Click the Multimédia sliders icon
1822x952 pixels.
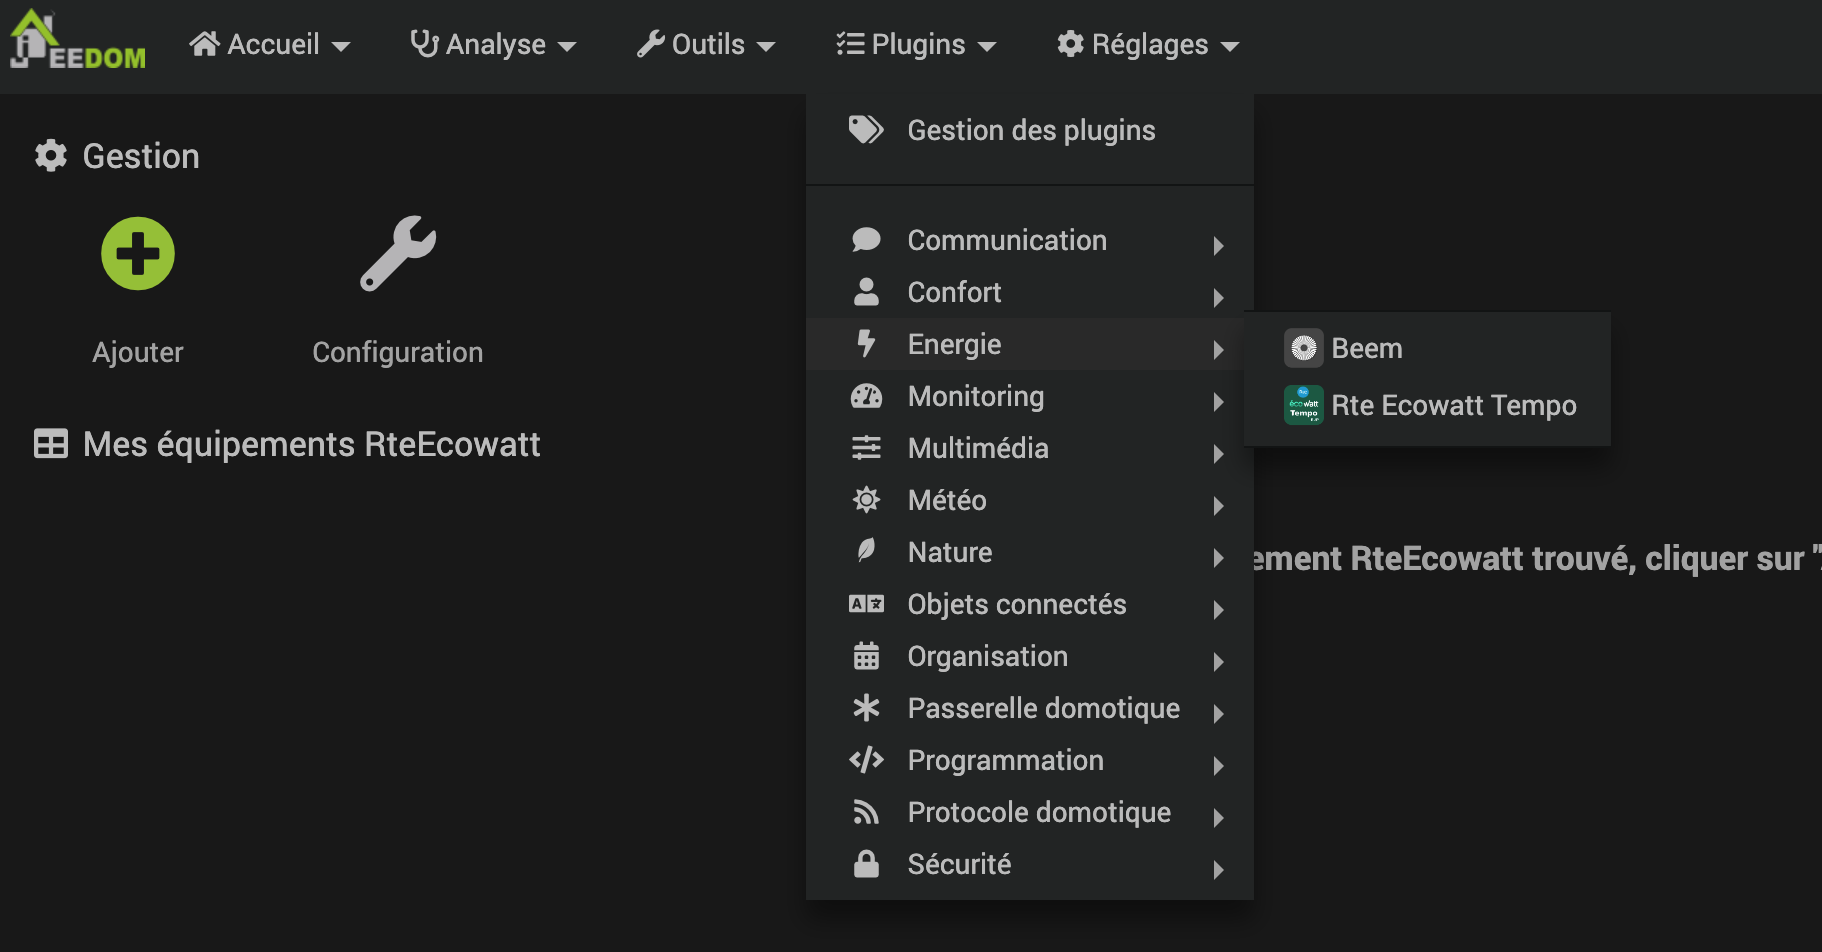(x=866, y=448)
